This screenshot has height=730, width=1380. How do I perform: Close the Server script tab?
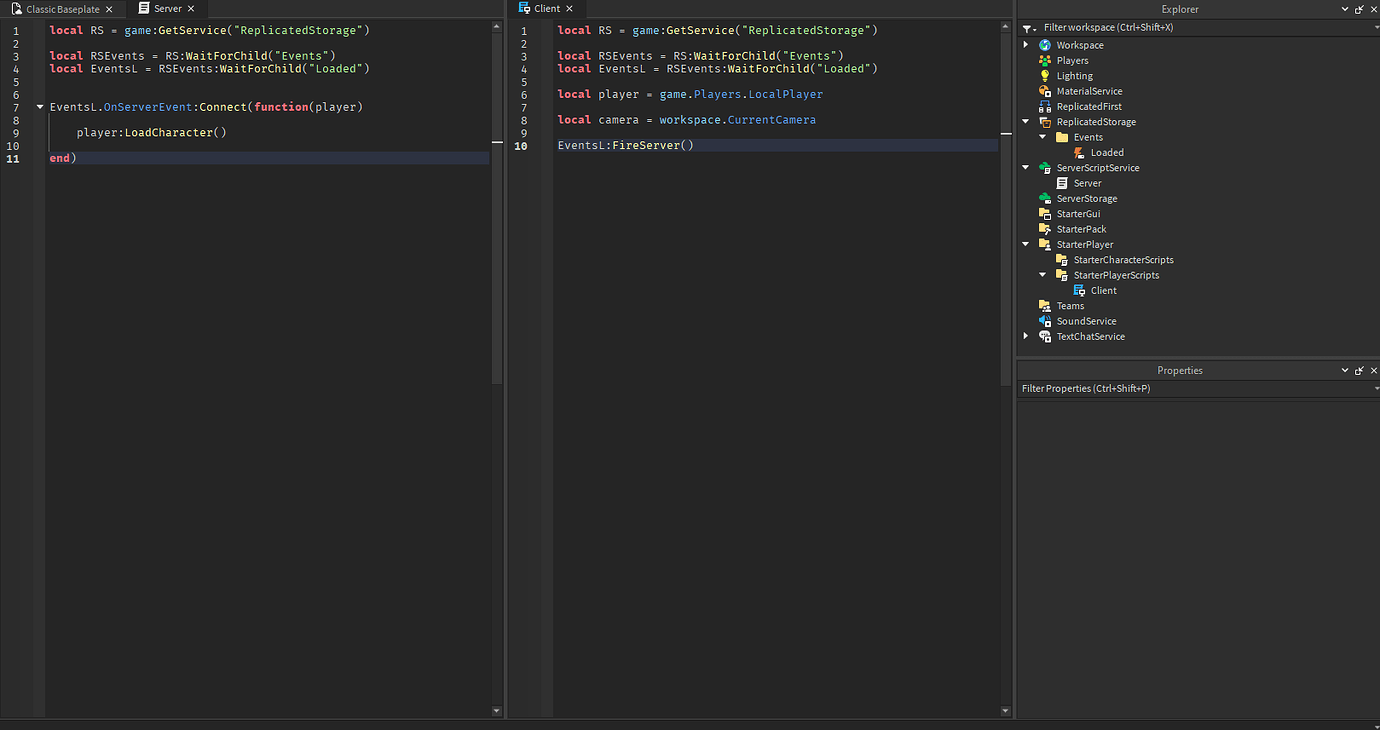point(191,8)
